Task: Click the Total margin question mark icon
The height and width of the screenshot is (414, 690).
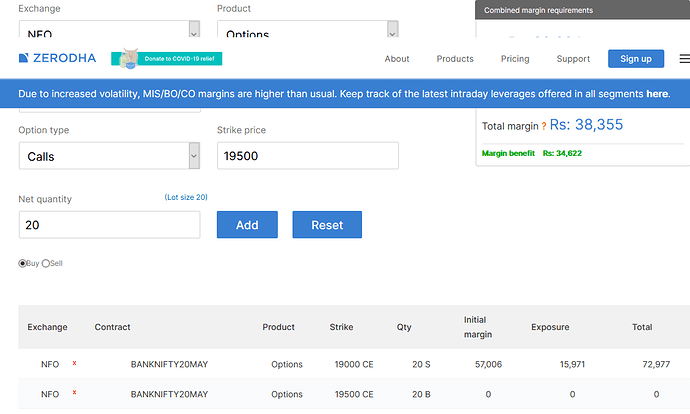Action: [x=544, y=126]
